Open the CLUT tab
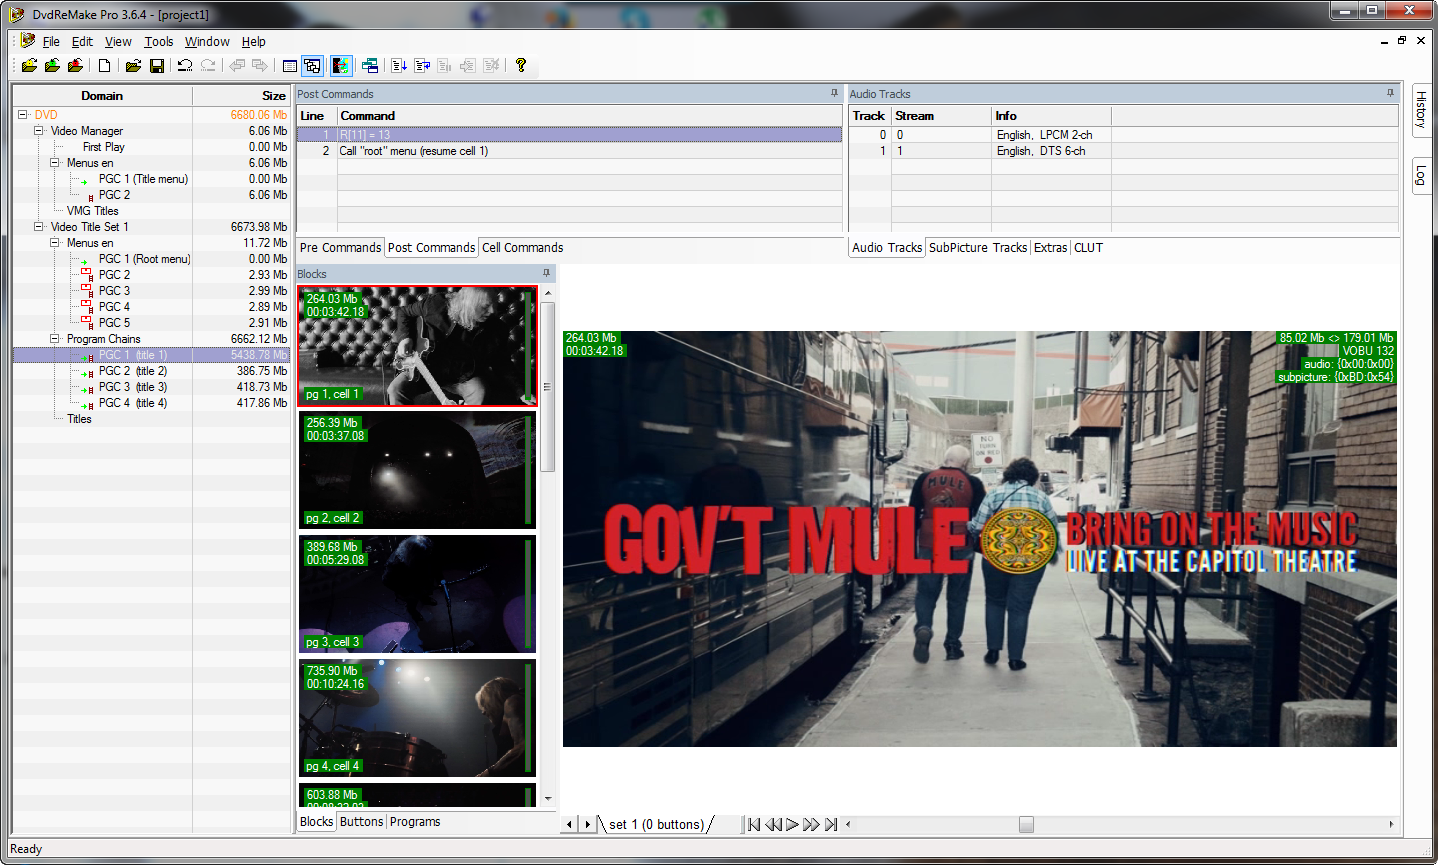1438x865 pixels. pos(1088,248)
